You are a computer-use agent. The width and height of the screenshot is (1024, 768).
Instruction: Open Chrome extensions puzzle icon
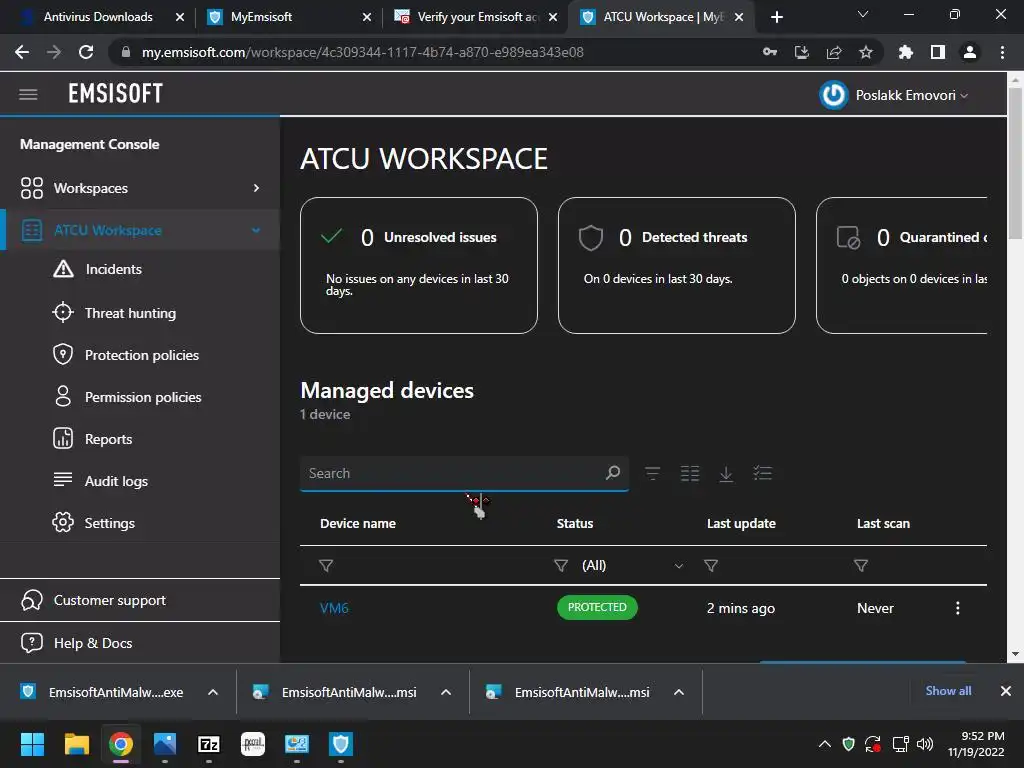(x=905, y=52)
